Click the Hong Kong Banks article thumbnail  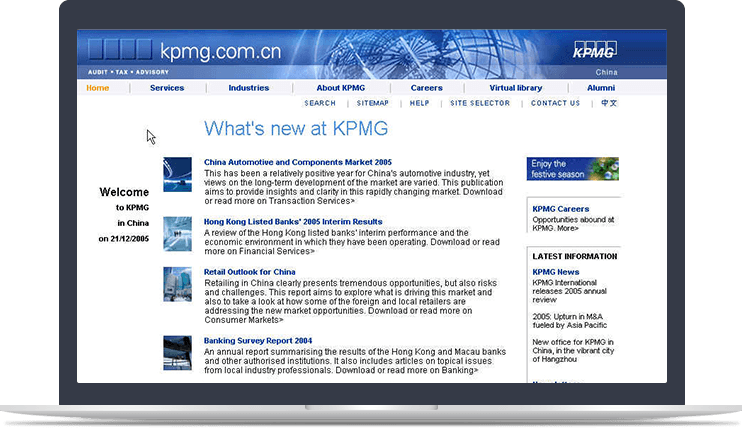[177, 233]
